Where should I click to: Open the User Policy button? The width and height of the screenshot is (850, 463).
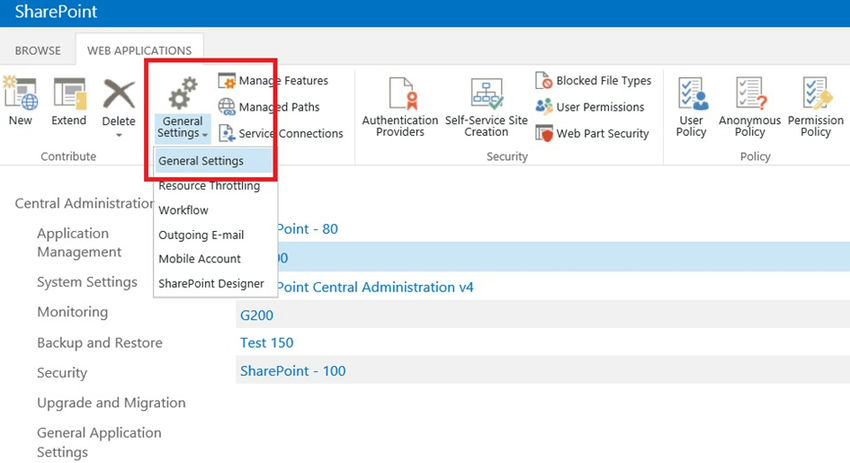coord(691,96)
